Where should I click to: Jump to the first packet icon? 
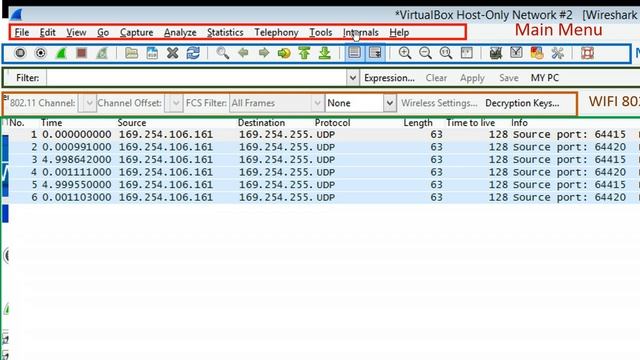pyautogui.click(x=304, y=53)
